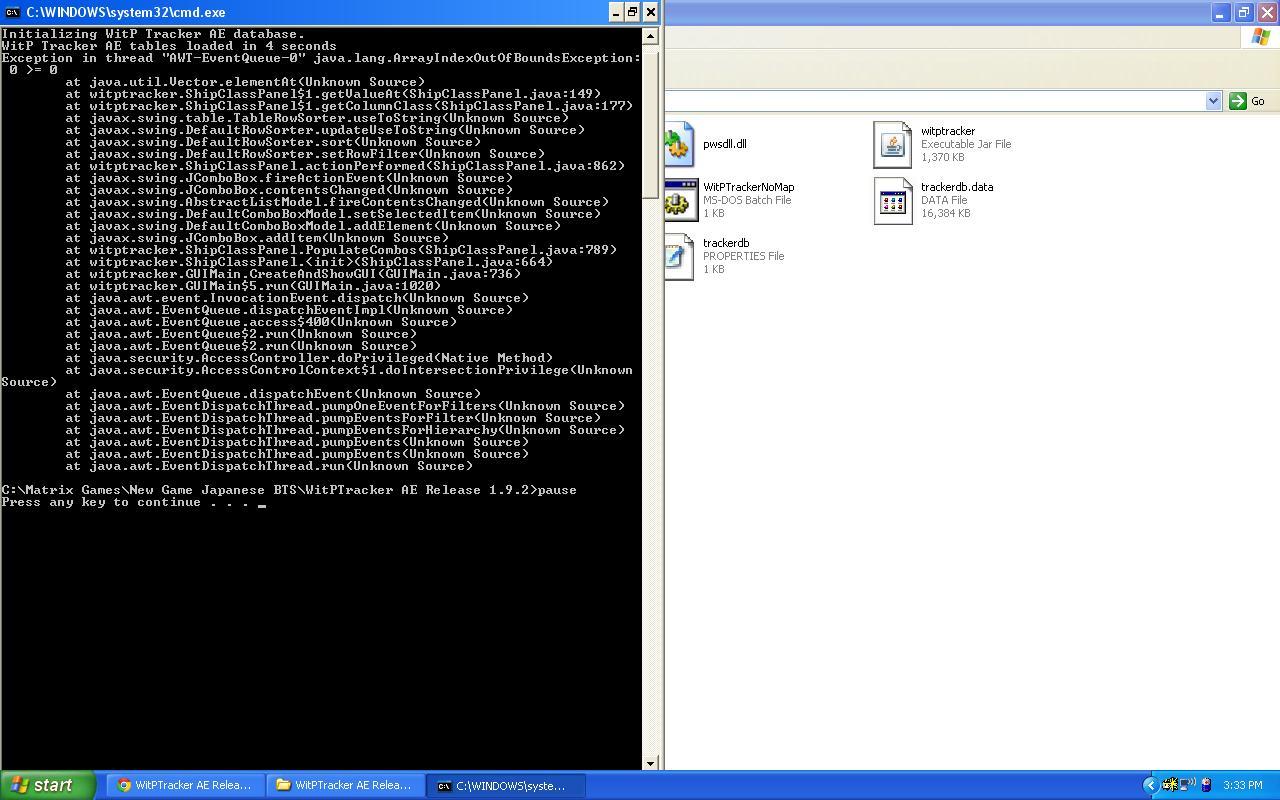Select the trackerdb.data DATA file icon
1280x800 pixels.
click(893, 201)
